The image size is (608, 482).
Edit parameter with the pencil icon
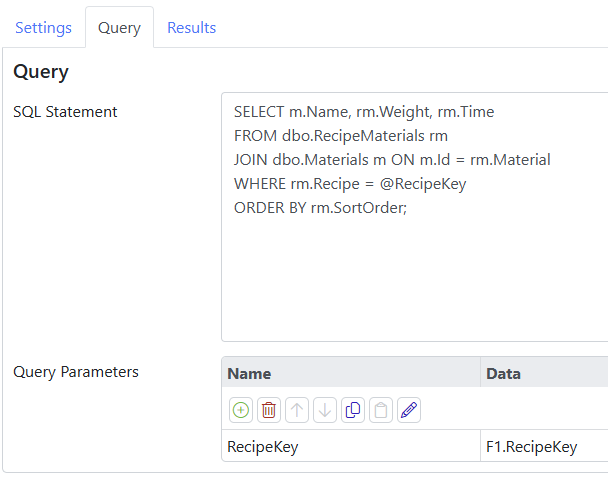[x=409, y=410]
